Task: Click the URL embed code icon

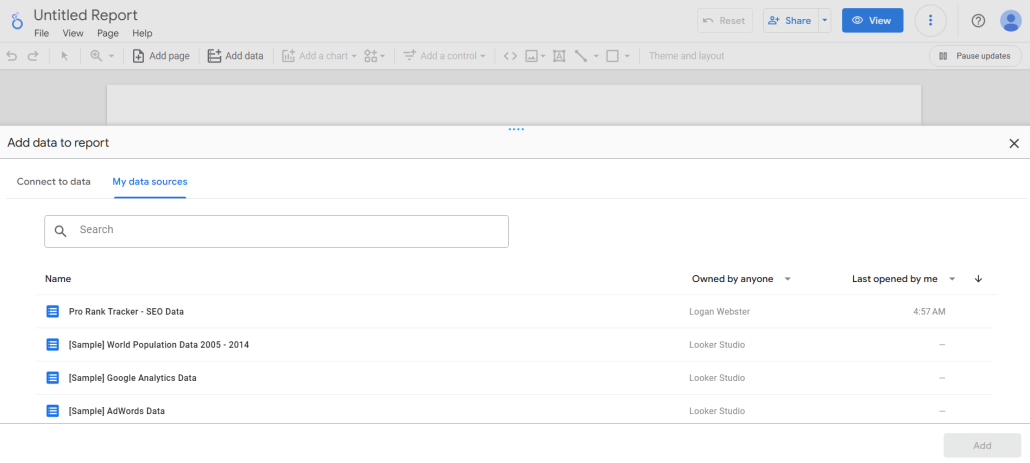Action: (x=510, y=56)
